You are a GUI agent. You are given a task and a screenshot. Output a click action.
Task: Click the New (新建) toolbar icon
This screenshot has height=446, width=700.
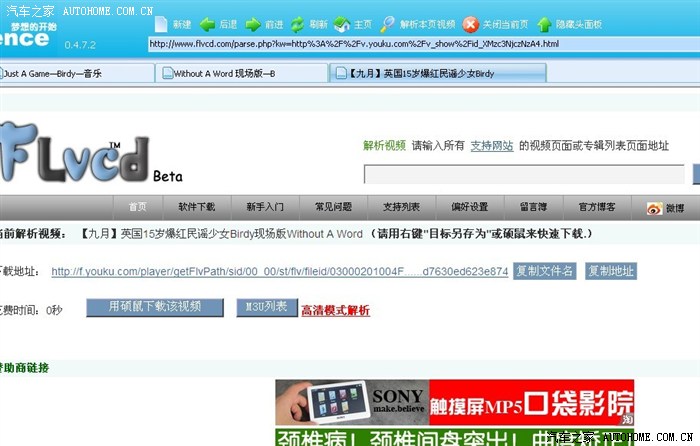(x=158, y=23)
